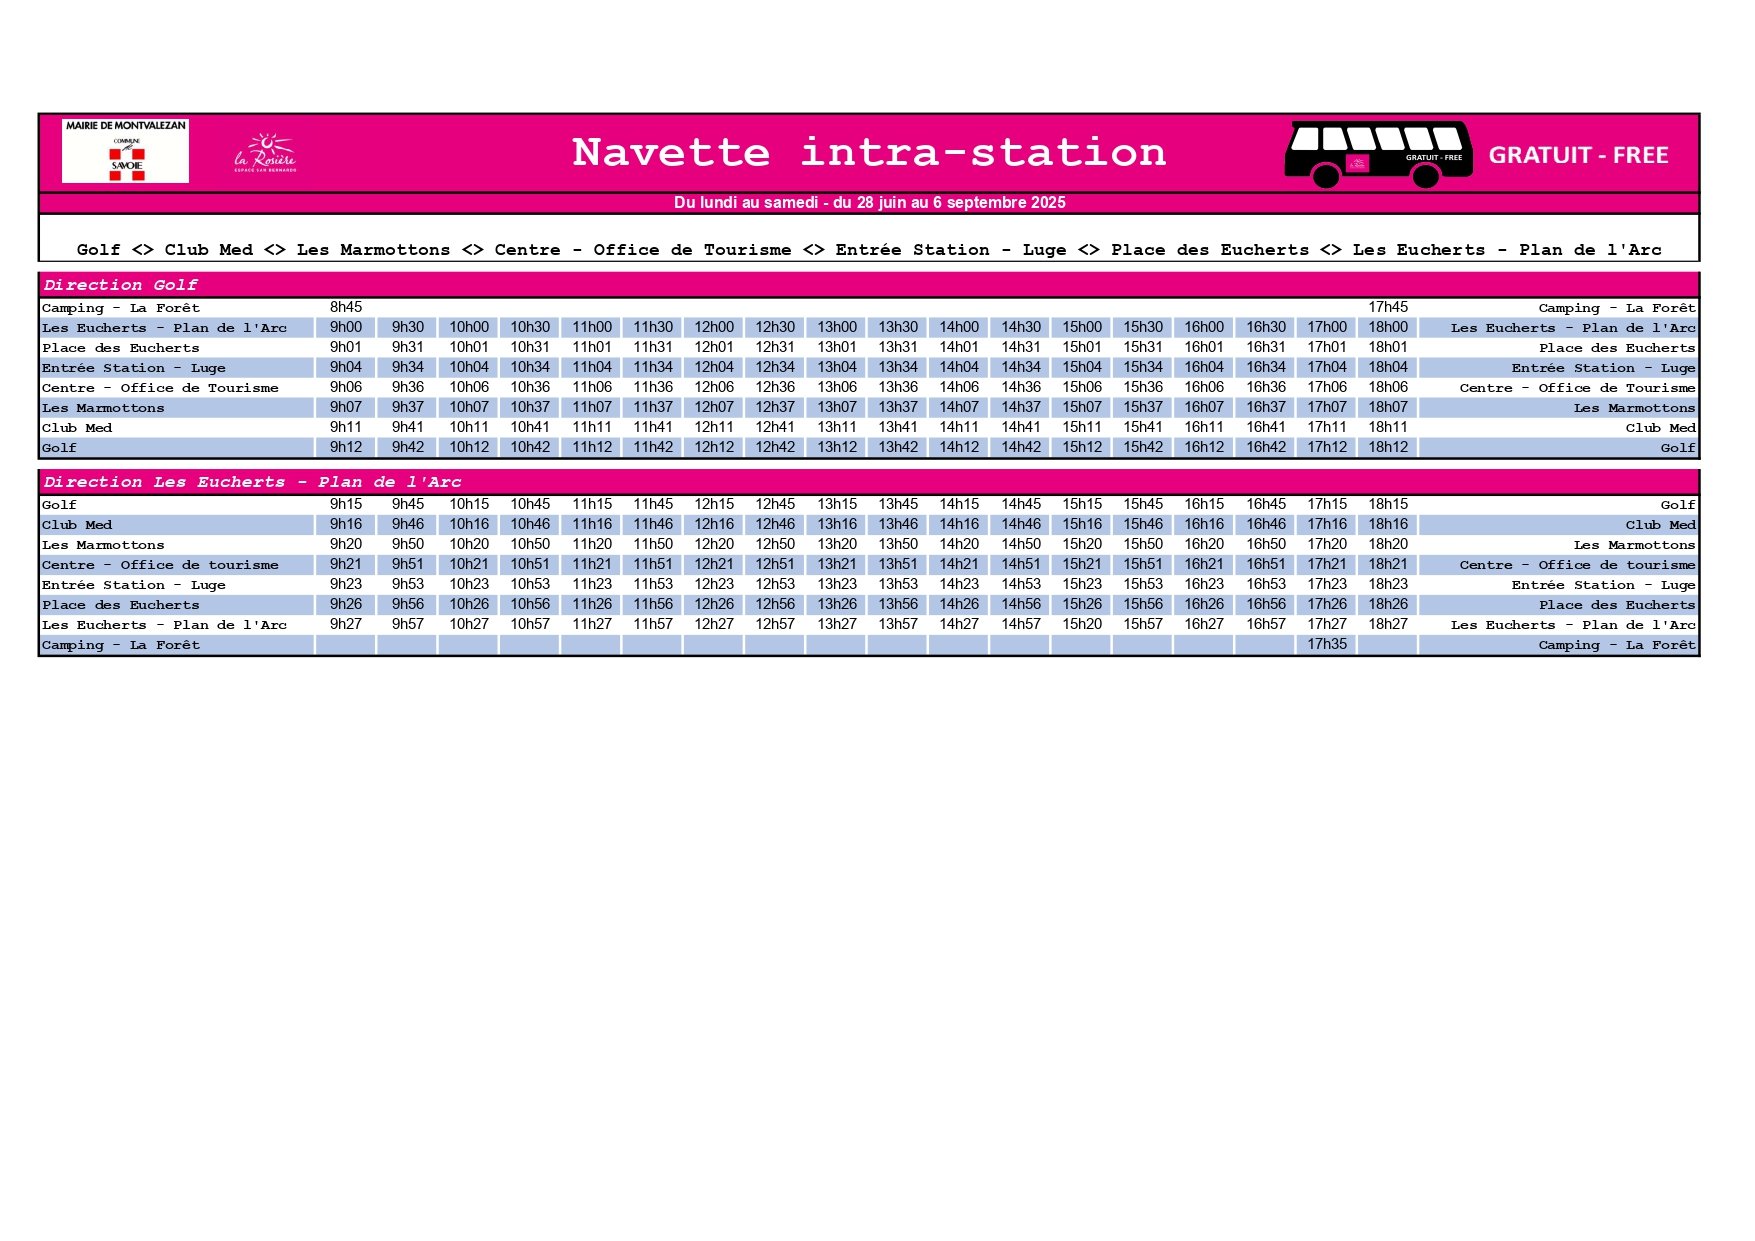Screen dimensions: 1755x1241
Task: Click the 13h26 cell
Action: pos(837,604)
